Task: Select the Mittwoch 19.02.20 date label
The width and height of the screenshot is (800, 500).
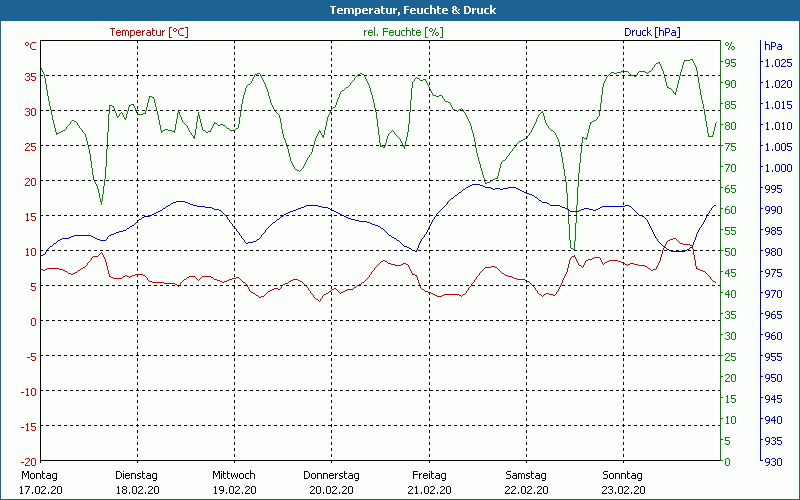Action: click(x=234, y=482)
